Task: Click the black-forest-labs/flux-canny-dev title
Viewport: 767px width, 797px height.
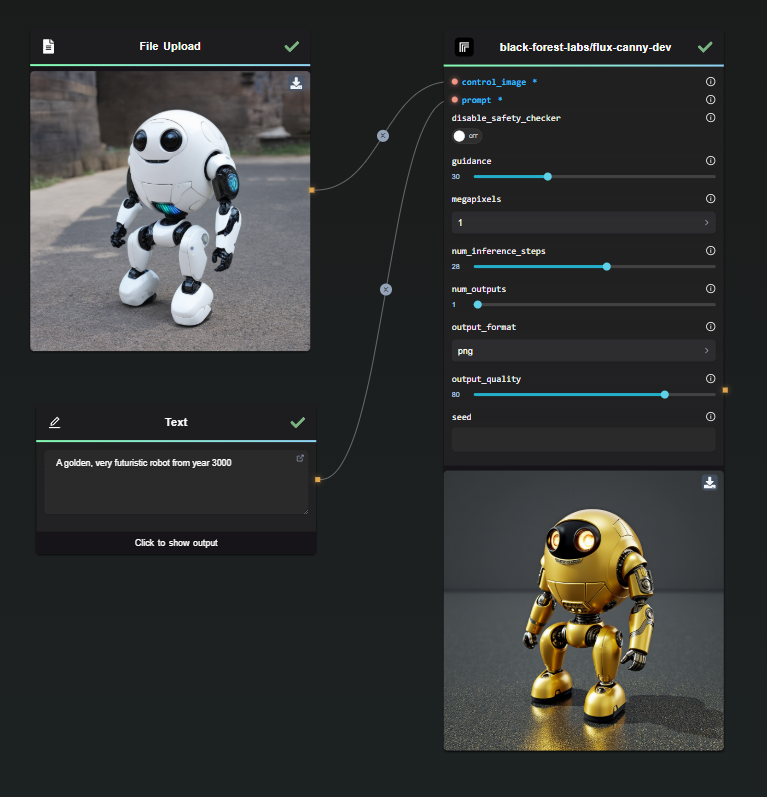Action: [585, 47]
